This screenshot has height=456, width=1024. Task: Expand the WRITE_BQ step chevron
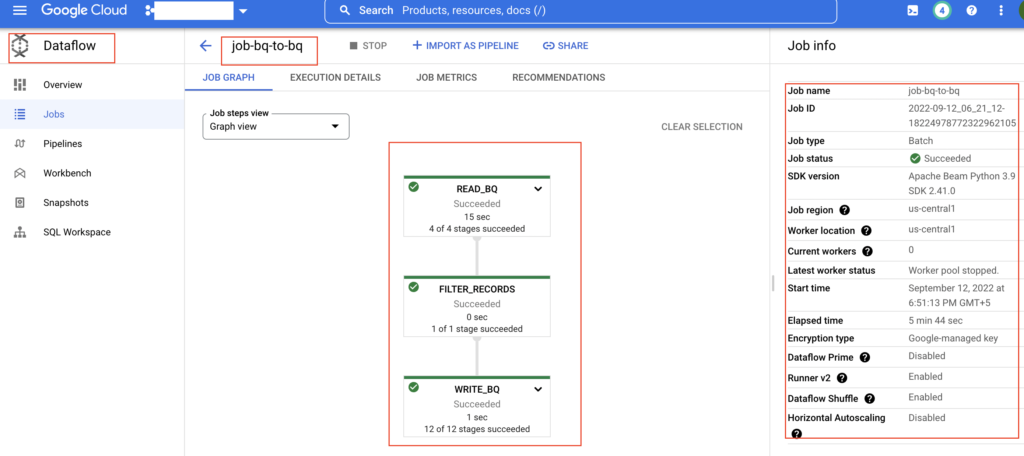click(538, 389)
